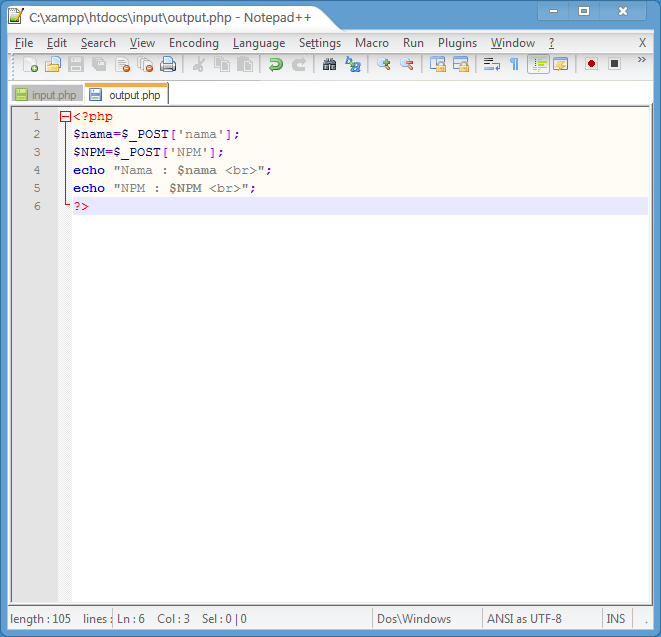Screen dimensions: 661x637
Task: Stop macro recording with square icon
Action: (615, 64)
